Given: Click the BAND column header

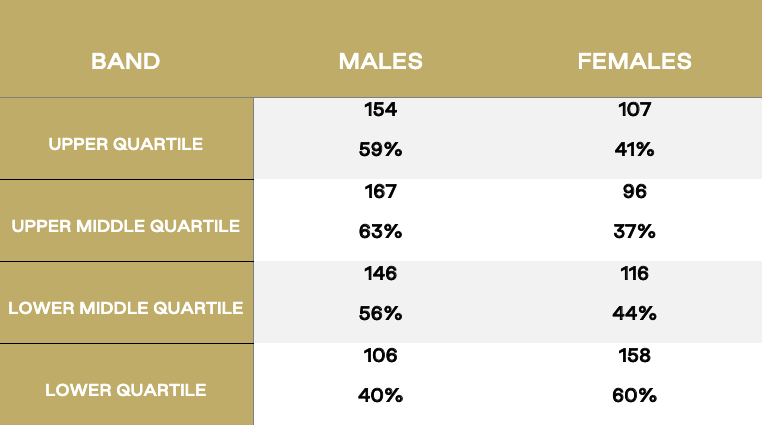Looking at the screenshot, I should pyautogui.click(x=125, y=61).
